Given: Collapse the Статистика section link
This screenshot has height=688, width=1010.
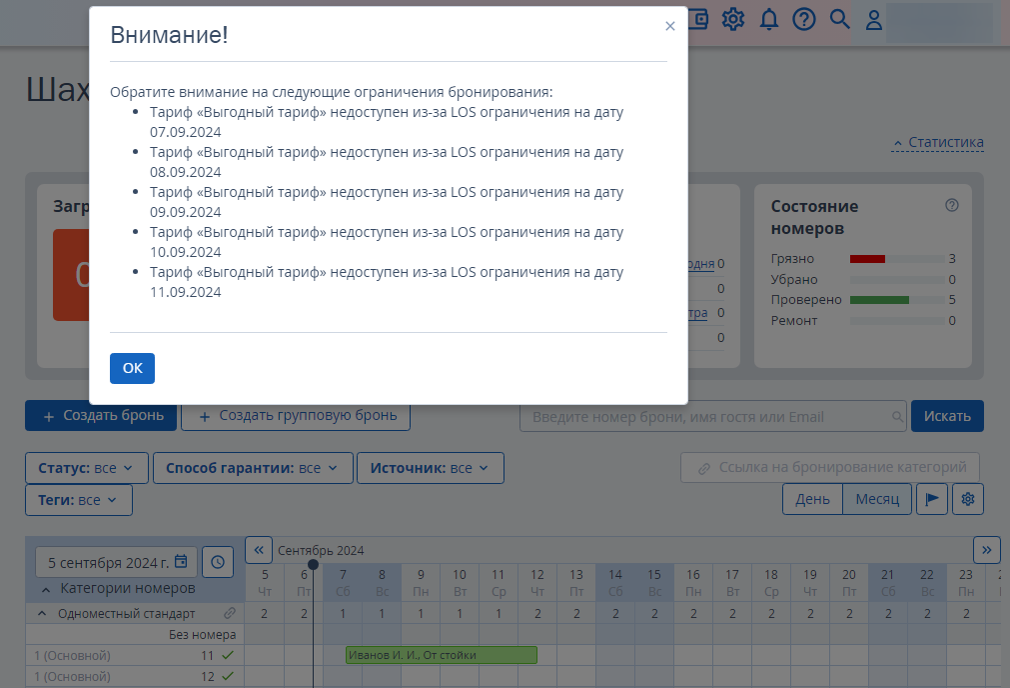Looking at the screenshot, I should (938, 142).
